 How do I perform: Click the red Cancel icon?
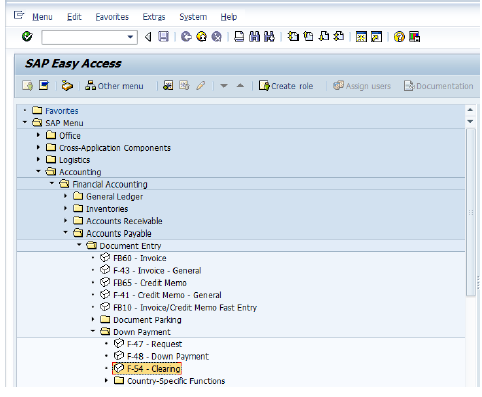point(217,37)
